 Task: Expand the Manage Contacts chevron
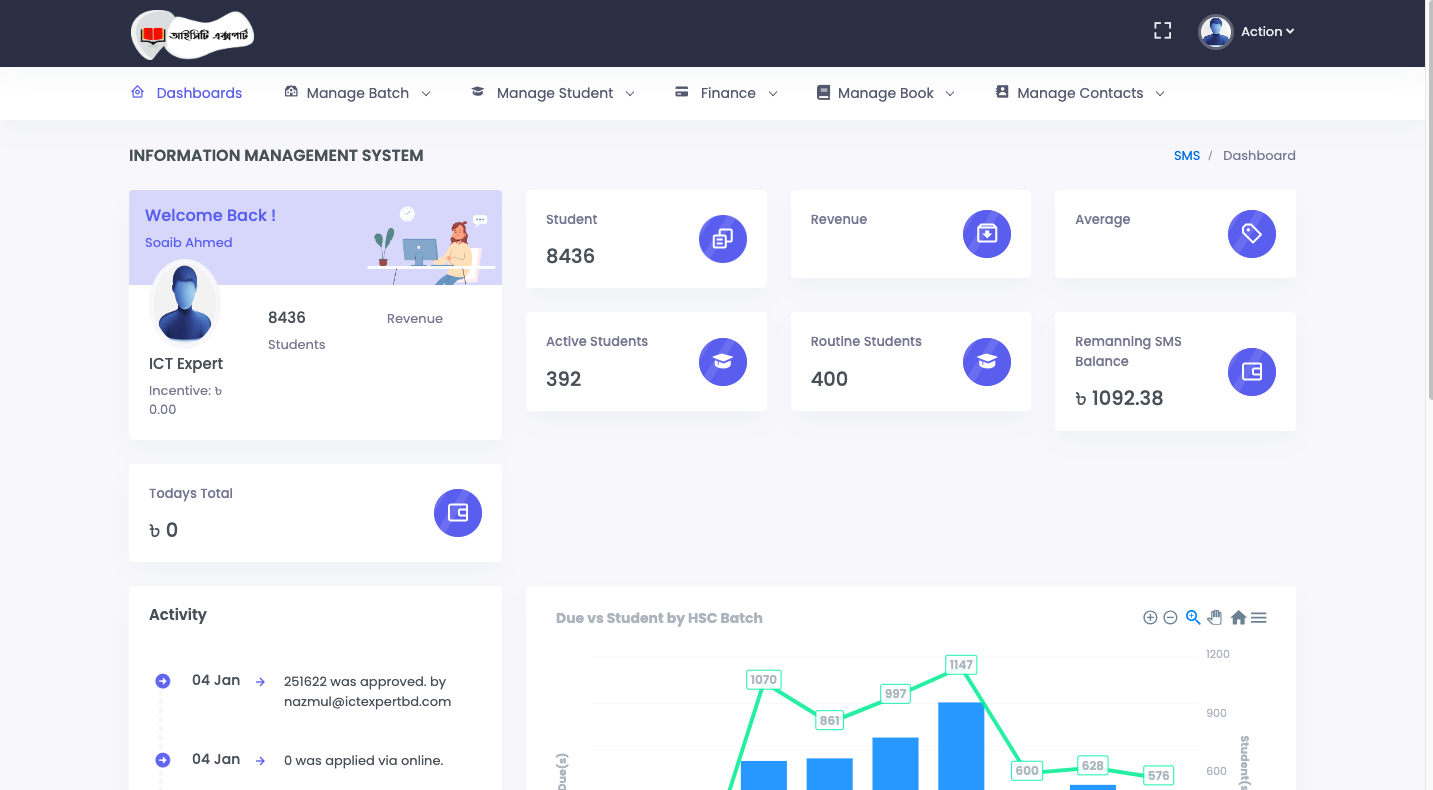point(1160,94)
